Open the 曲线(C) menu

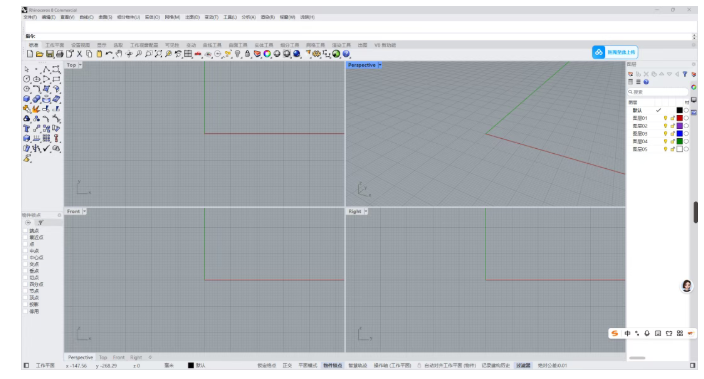click(86, 17)
